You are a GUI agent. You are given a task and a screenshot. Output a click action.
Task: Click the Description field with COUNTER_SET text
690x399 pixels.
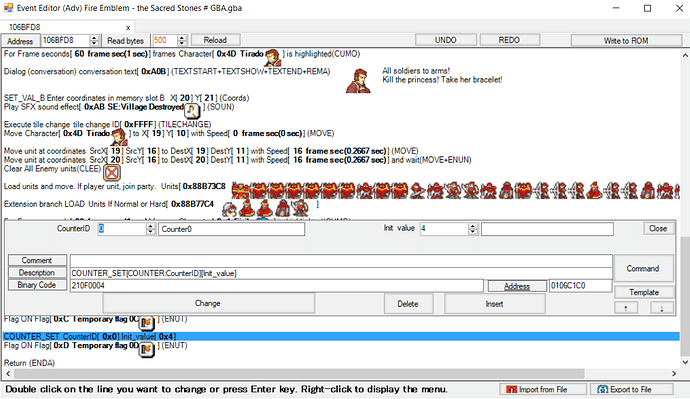pos(341,273)
